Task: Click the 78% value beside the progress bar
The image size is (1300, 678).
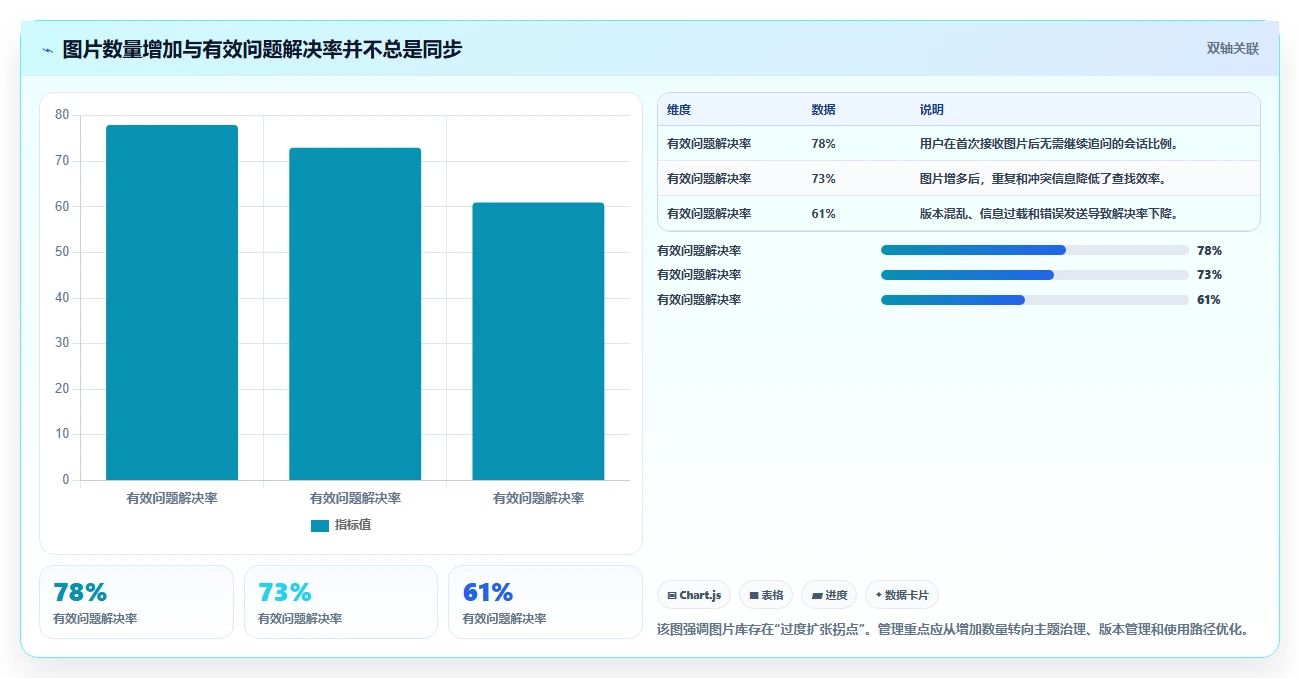Action: click(x=1209, y=251)
